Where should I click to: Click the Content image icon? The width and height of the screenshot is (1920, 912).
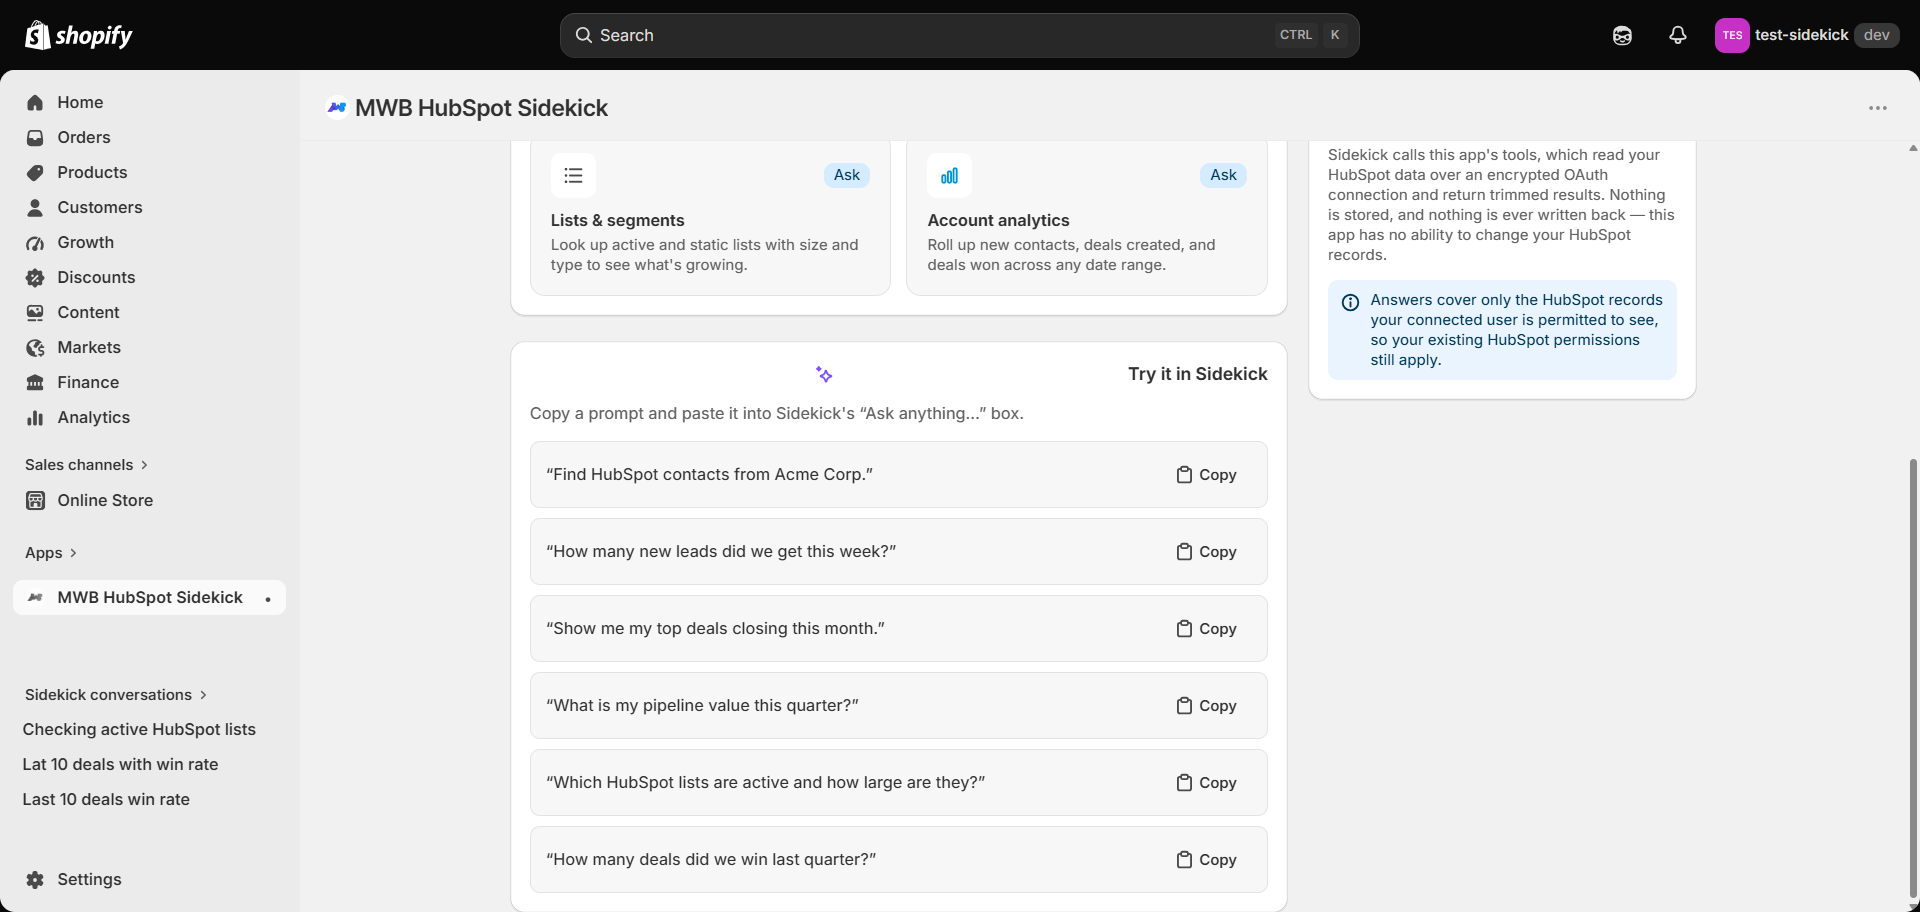point(35,312)
